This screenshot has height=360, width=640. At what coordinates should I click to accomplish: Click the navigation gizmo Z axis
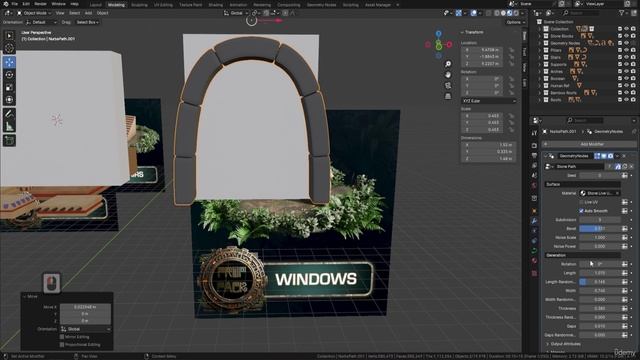pos(438,33)
